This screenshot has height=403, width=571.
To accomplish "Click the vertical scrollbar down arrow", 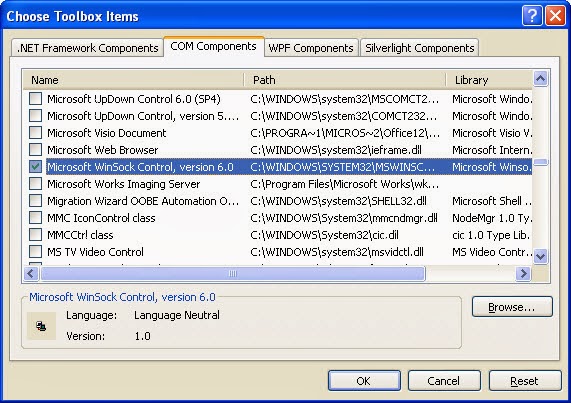I will (540, 256).
